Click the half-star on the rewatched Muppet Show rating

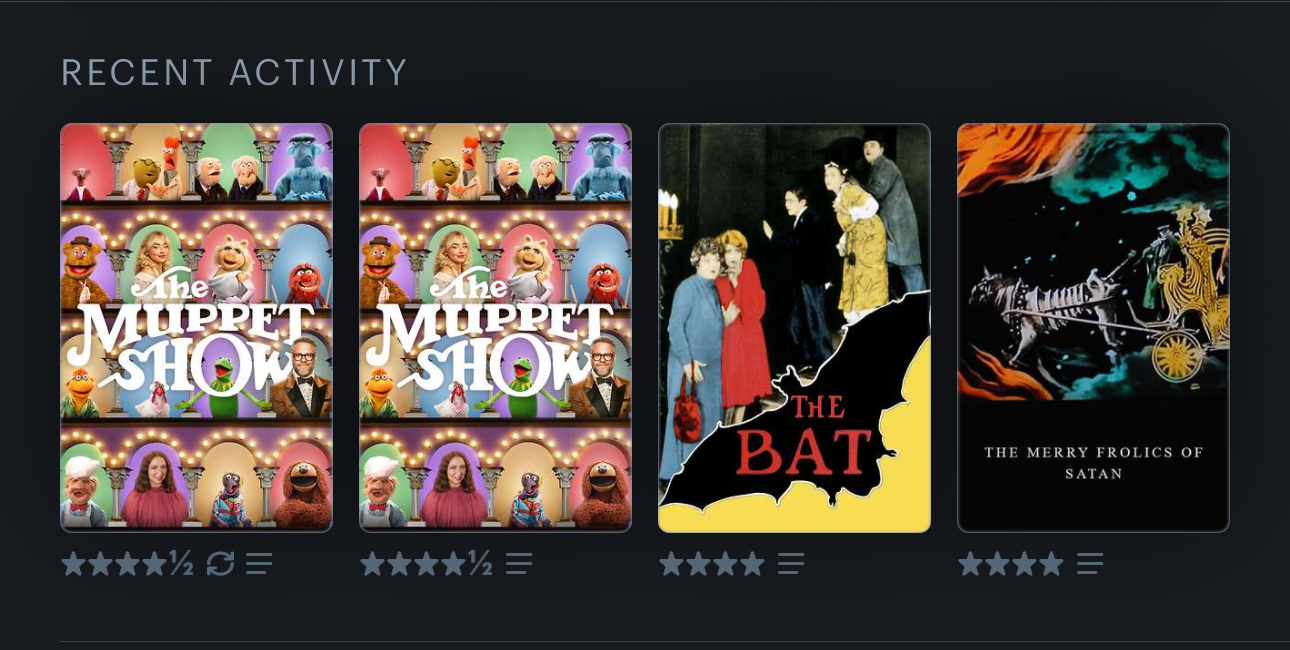(x=181, y=564)
